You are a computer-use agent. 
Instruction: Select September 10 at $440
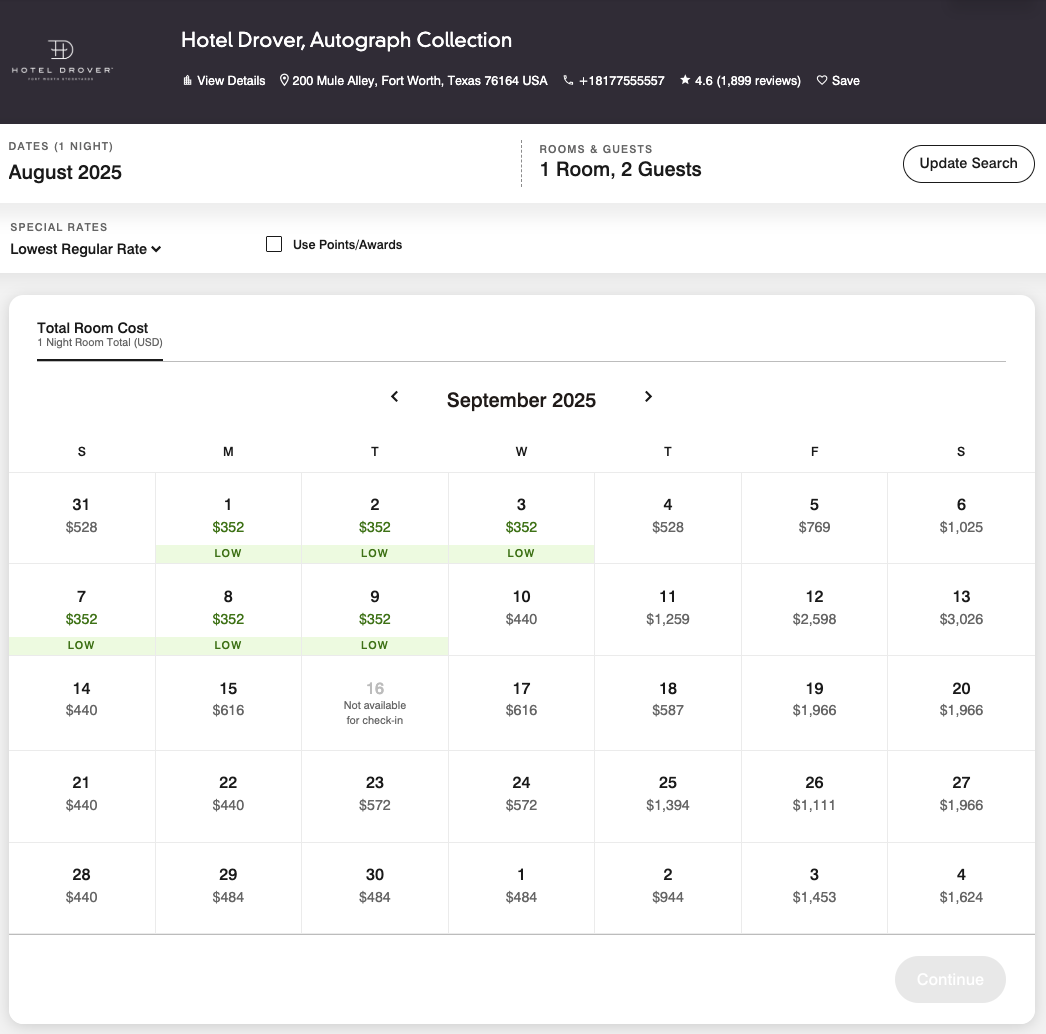coord(521,610)
